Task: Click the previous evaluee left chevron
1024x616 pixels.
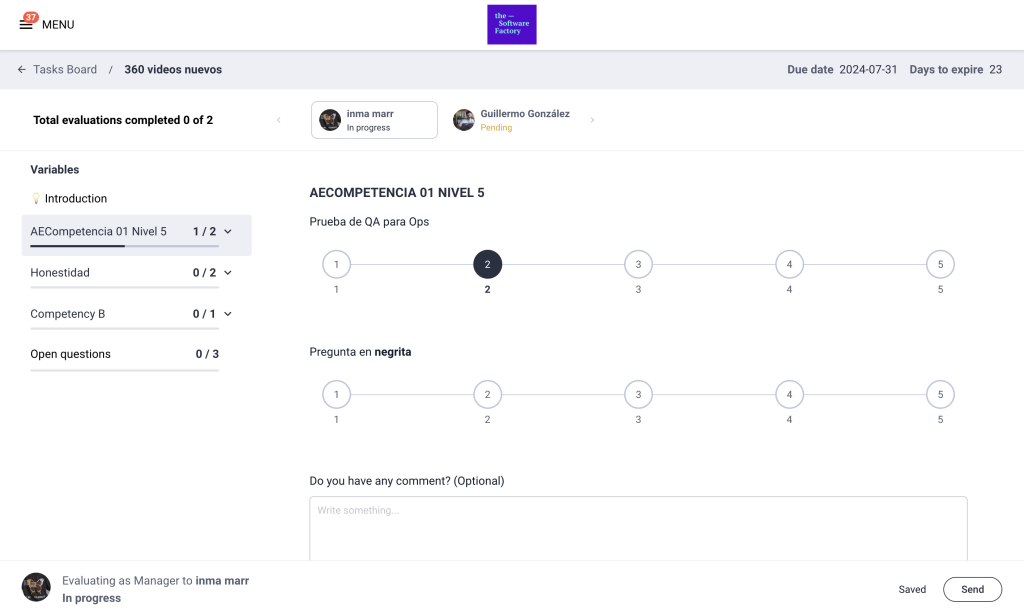Action: (279, 120)
